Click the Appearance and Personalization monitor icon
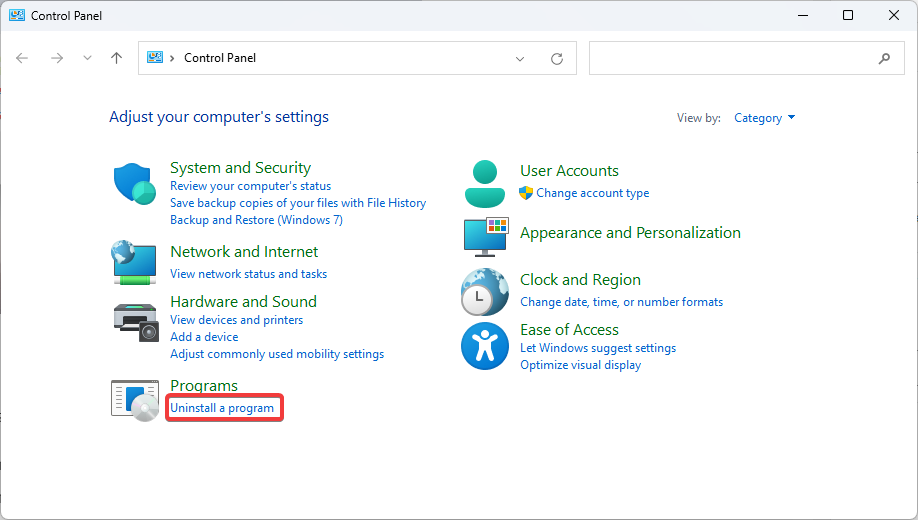The image size is (918, 520). (486, 237)
